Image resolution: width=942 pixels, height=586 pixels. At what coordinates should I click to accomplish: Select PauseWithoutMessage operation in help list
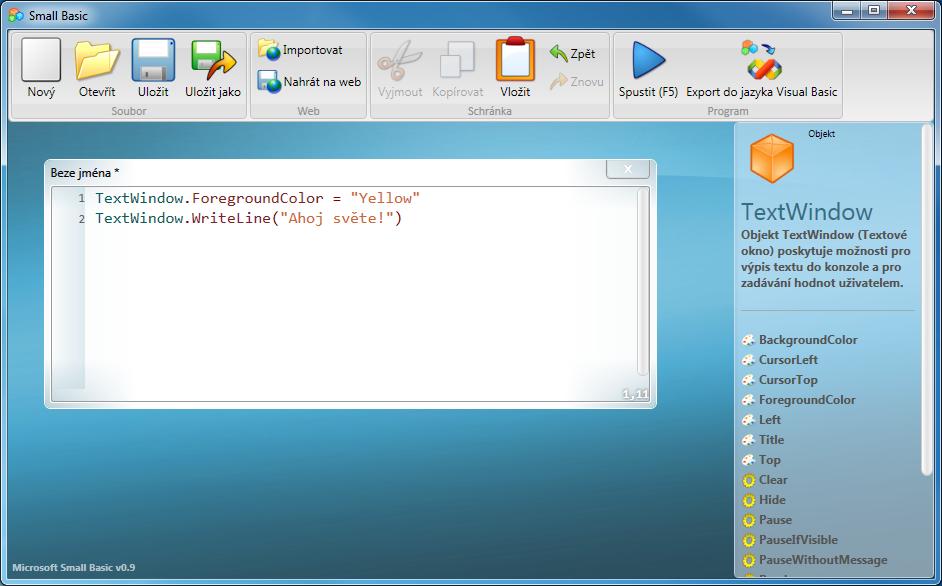(x=822, y=560)
